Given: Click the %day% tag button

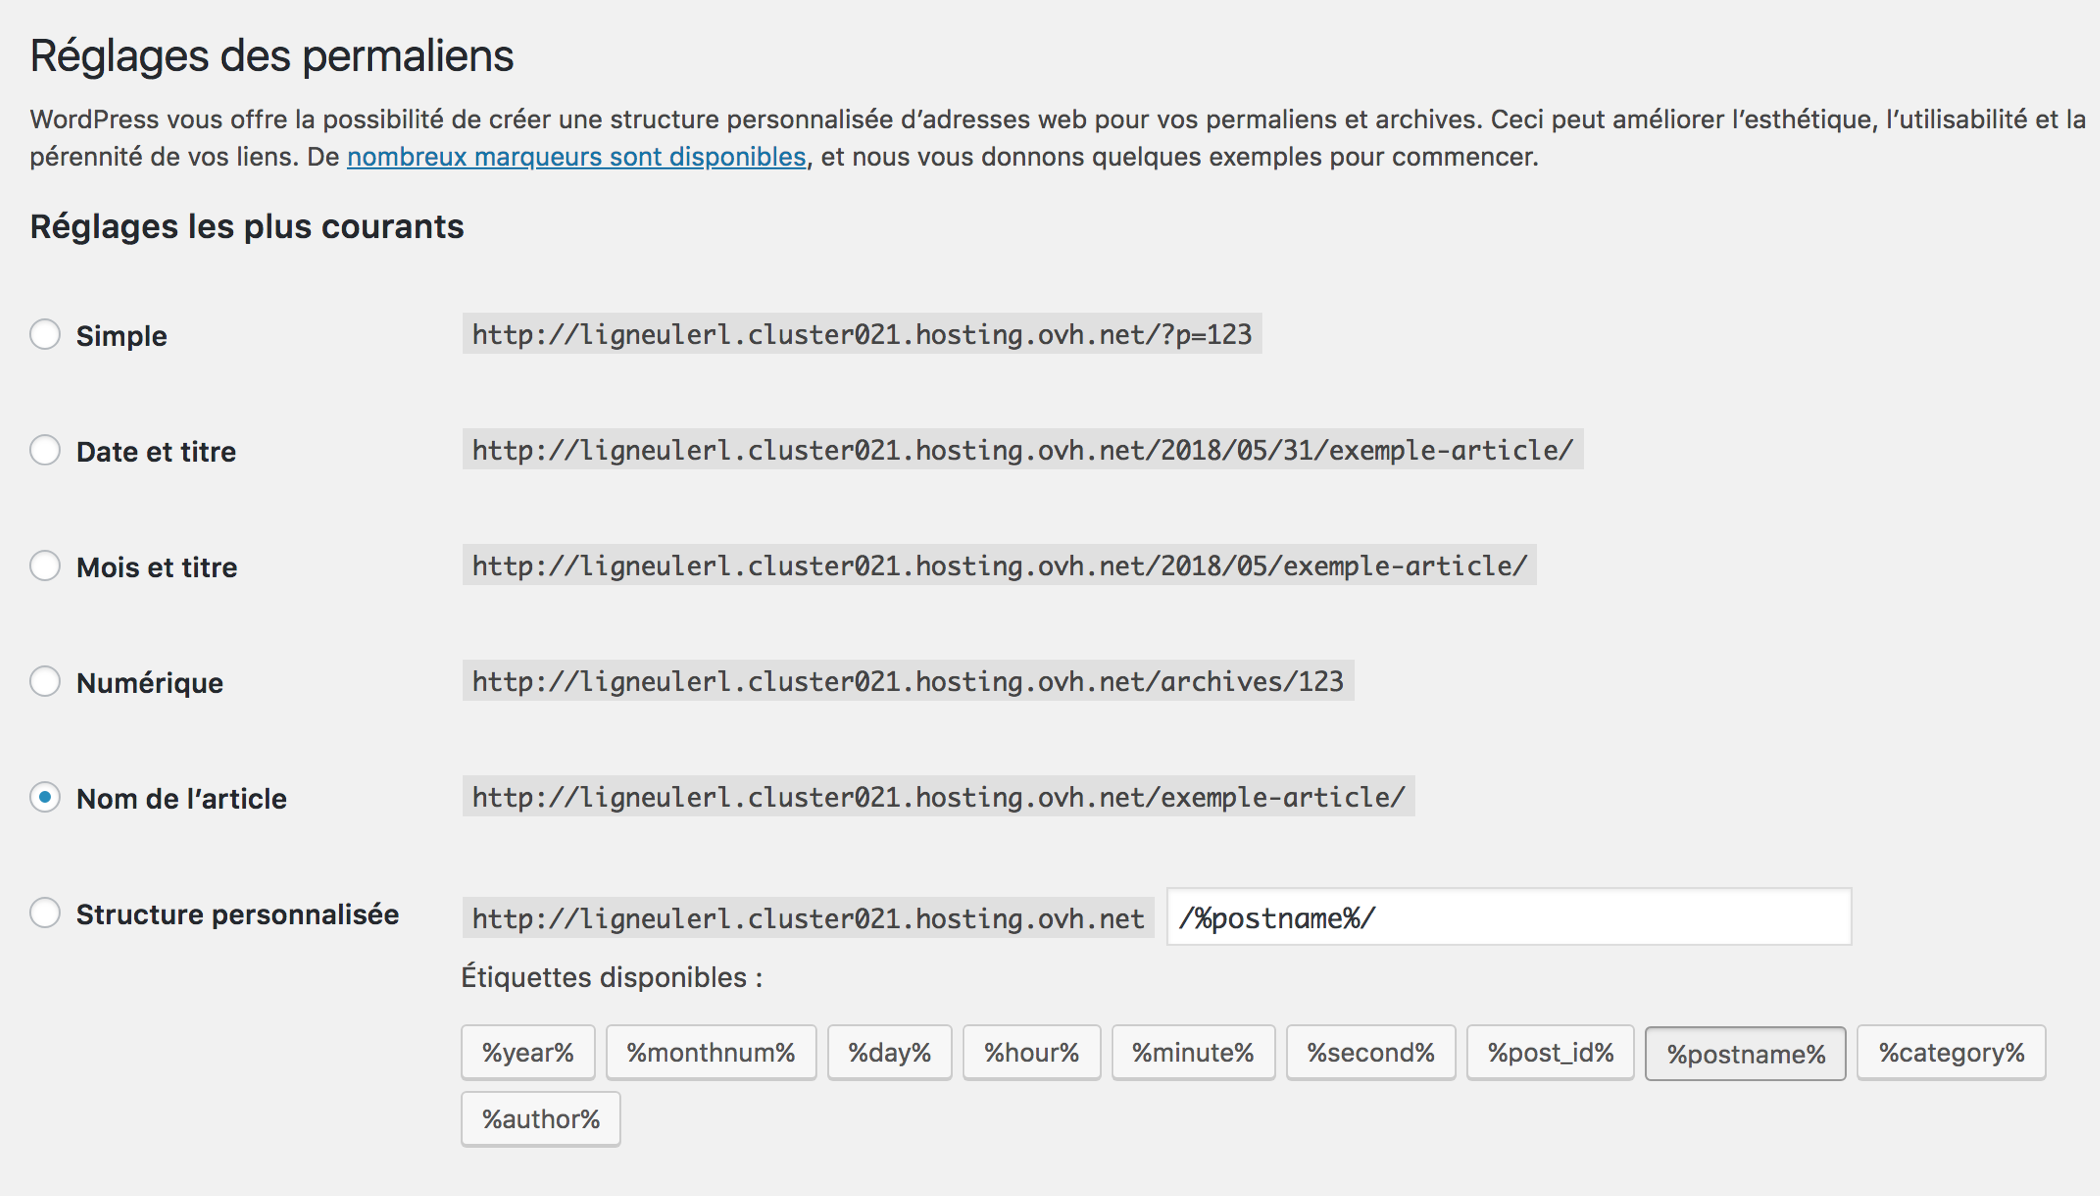Looking at the screenshot, I should 889,1052.
